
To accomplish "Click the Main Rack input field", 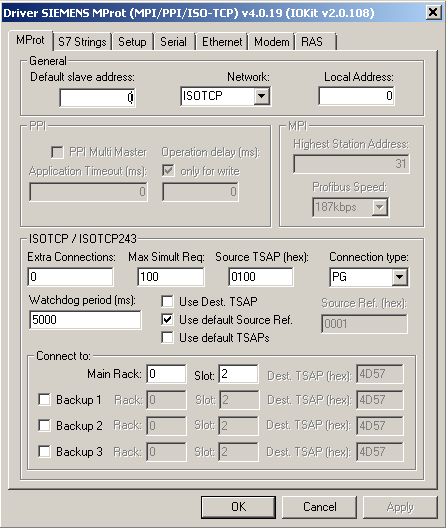I will point(166,374).
